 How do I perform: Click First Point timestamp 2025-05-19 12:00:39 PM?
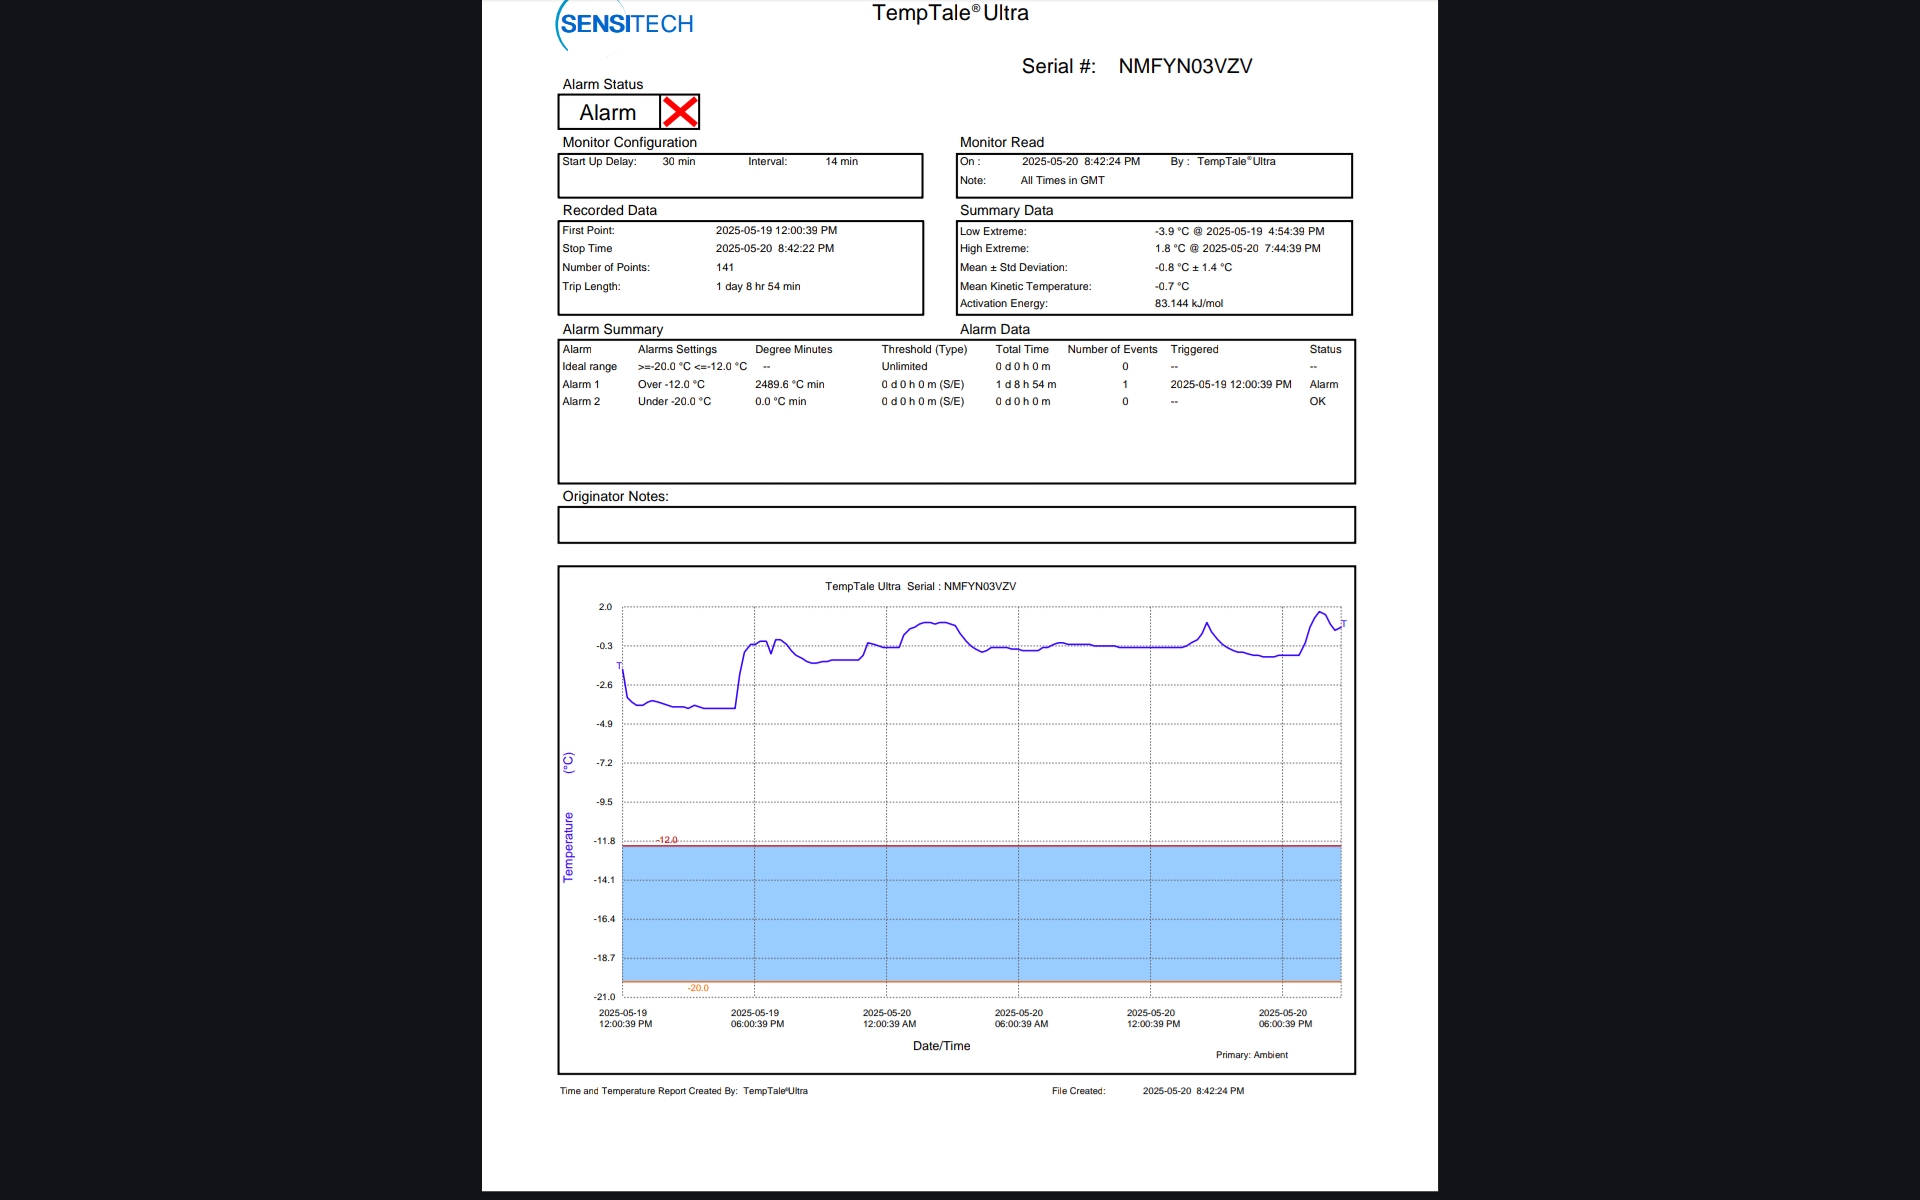pos(776,230)
